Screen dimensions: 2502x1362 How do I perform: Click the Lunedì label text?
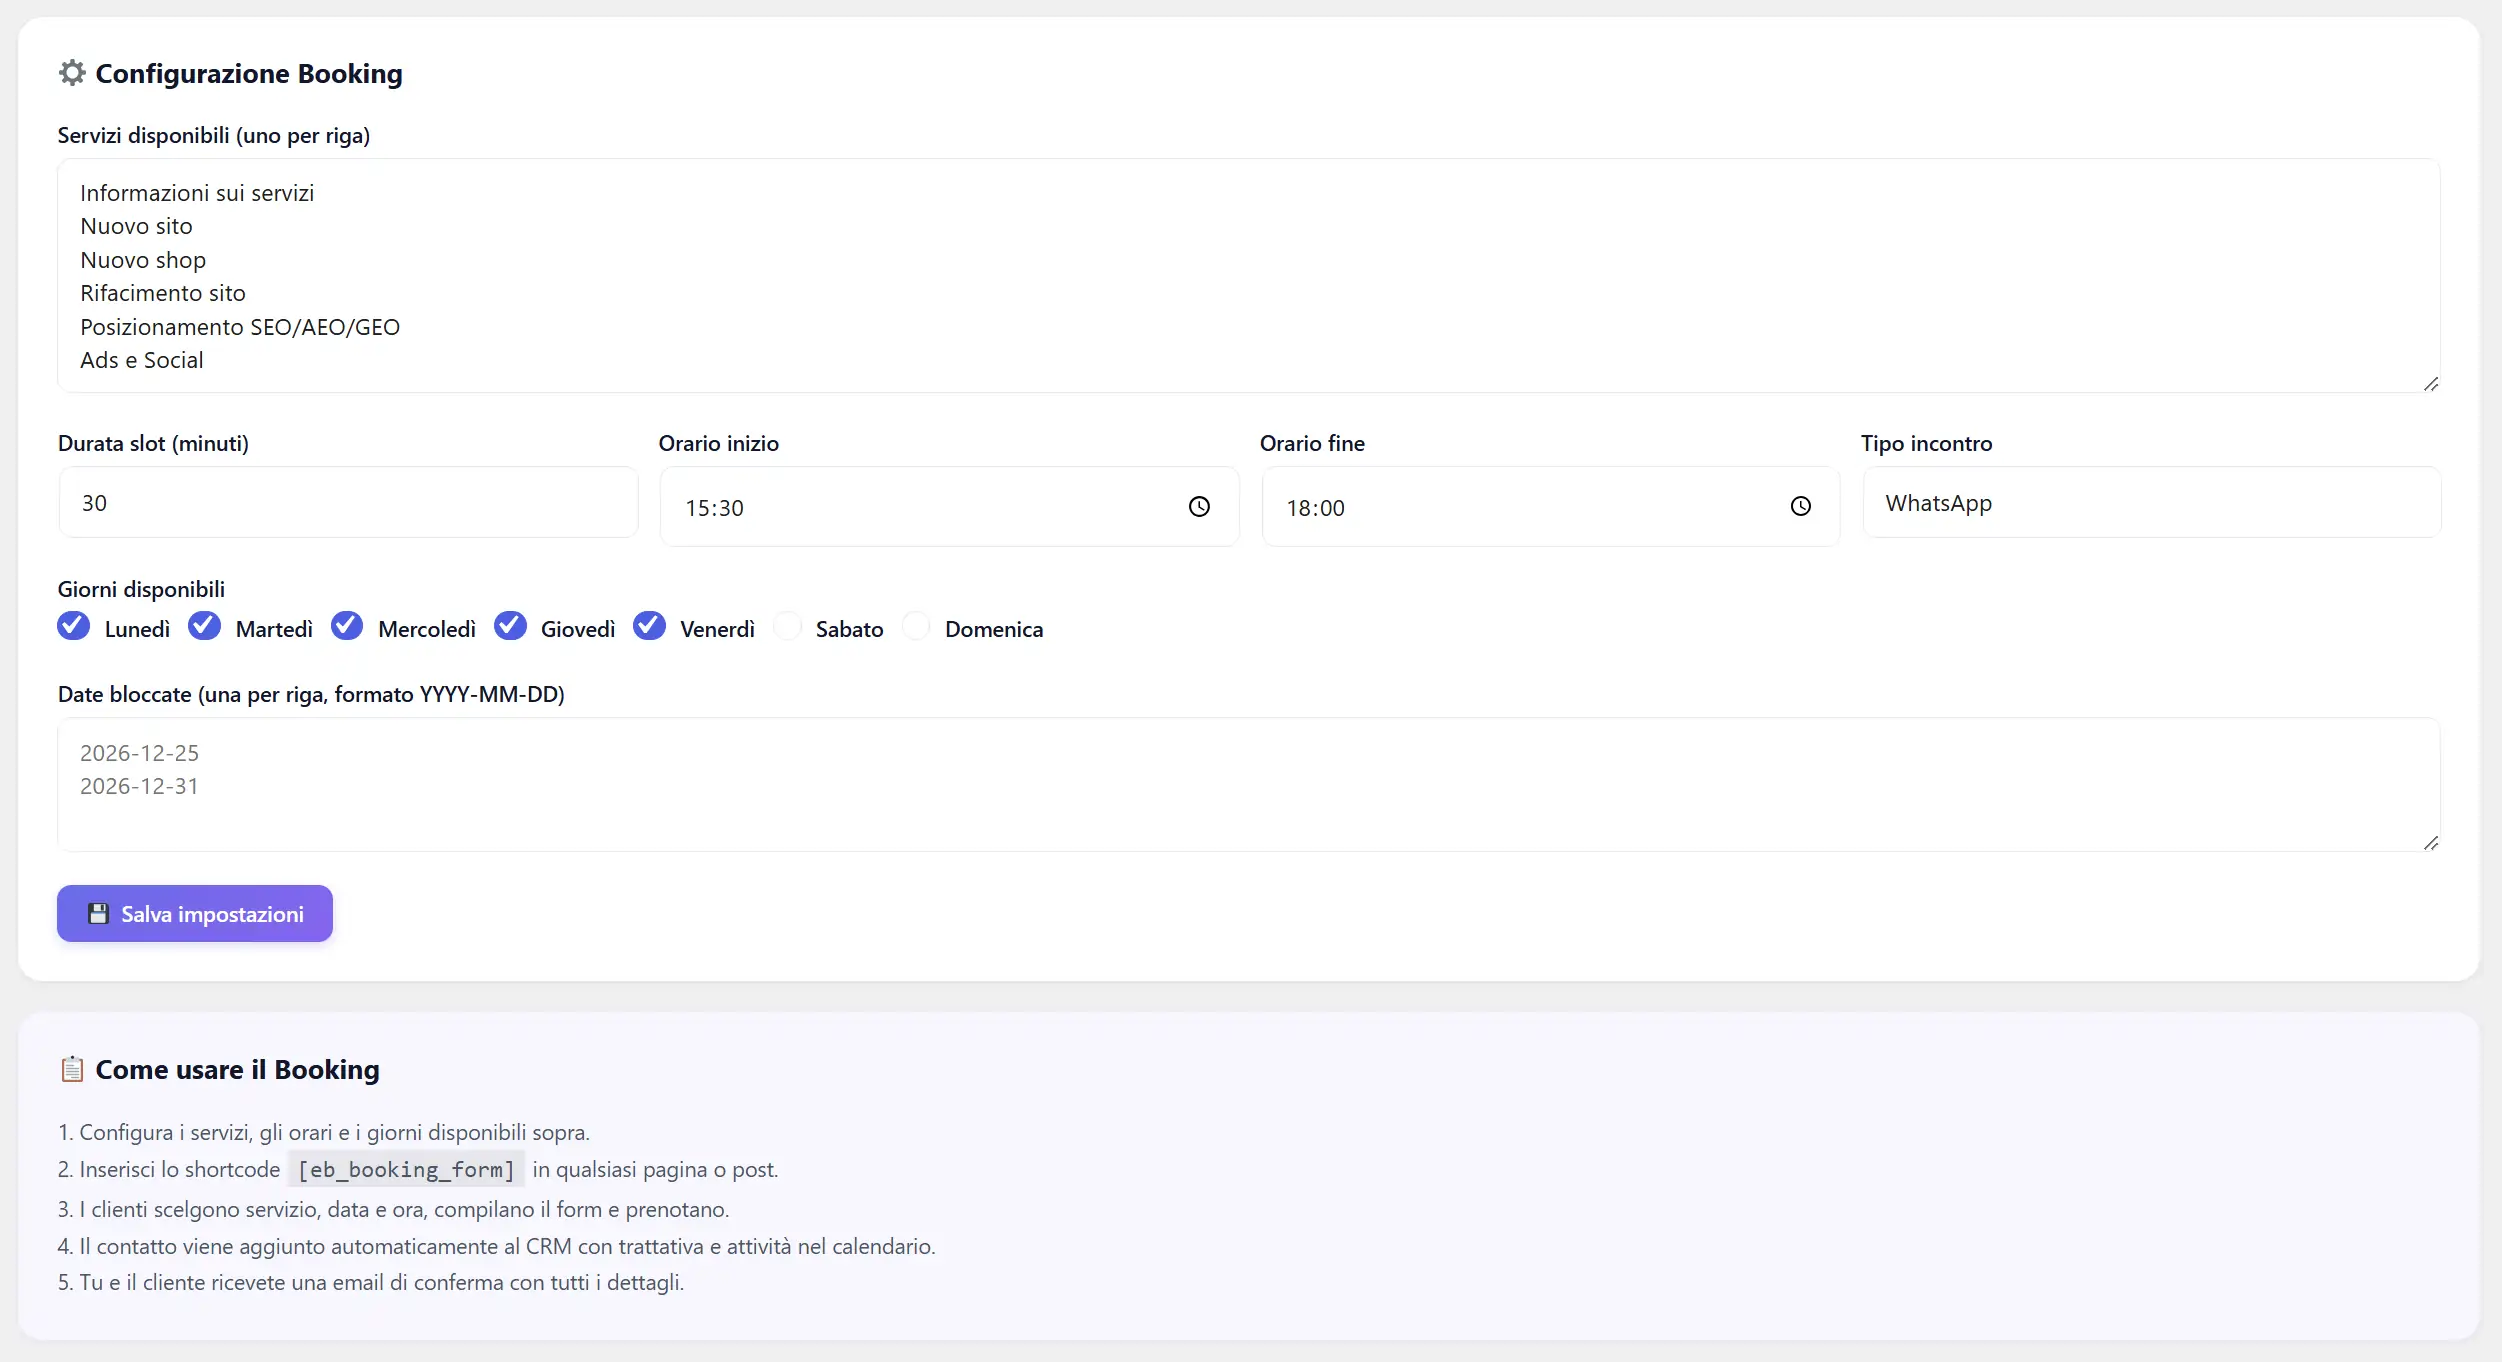pos(137,629)
